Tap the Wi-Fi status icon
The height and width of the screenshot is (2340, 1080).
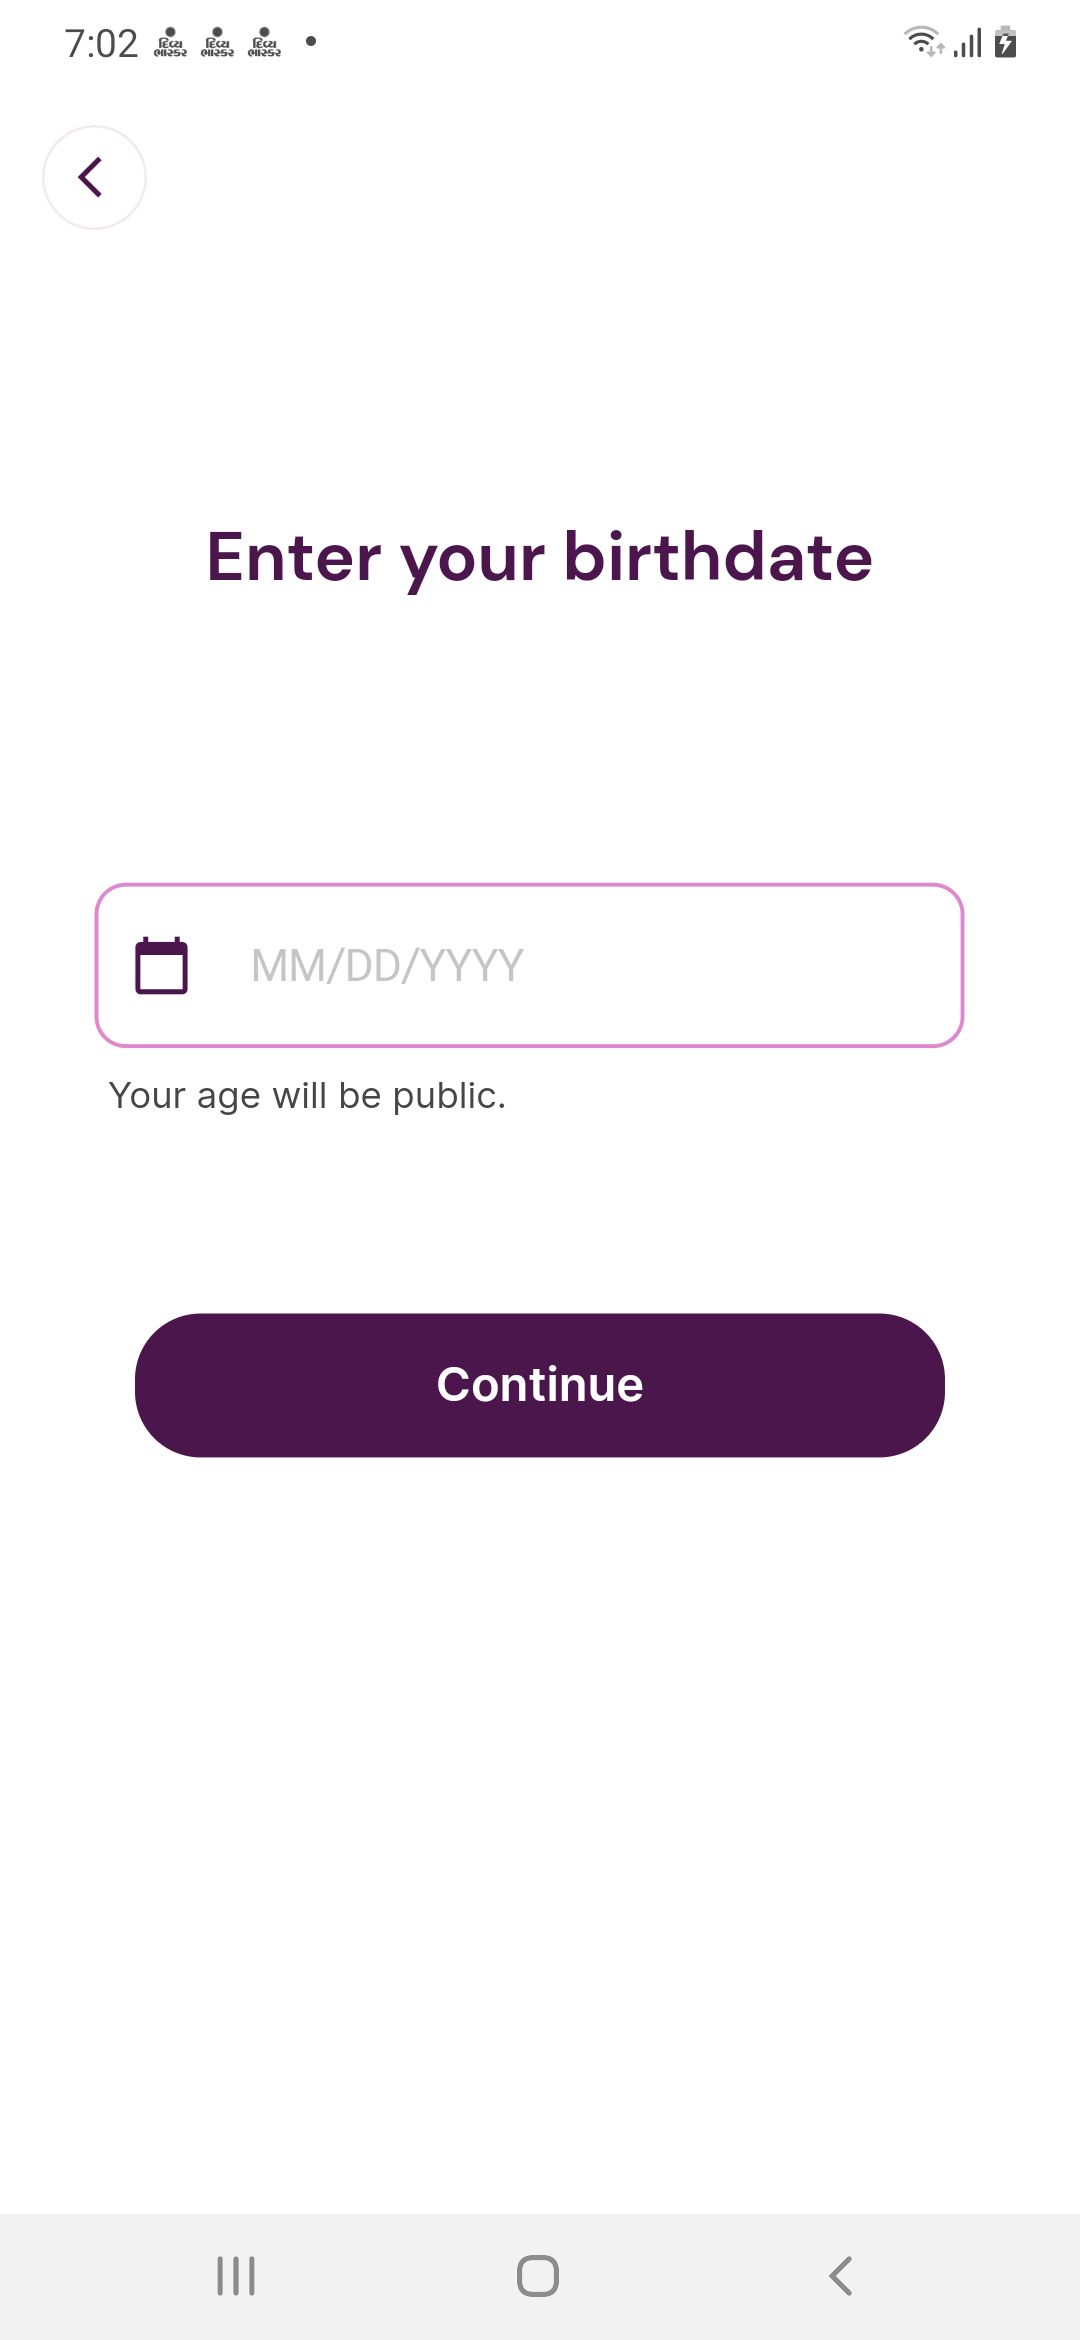pos(922,42)
